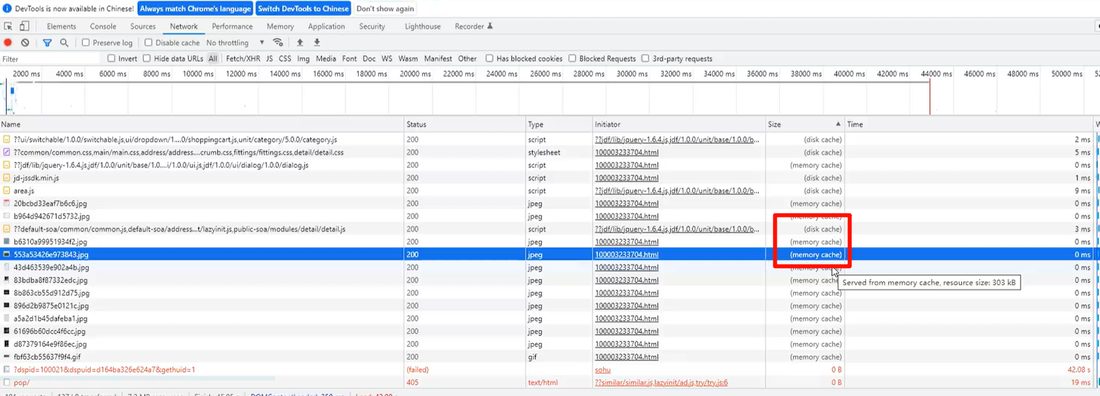Check Has blocked cookies checkbox
Viewport: 1100px width, 396px height.
tap(489, 59)
